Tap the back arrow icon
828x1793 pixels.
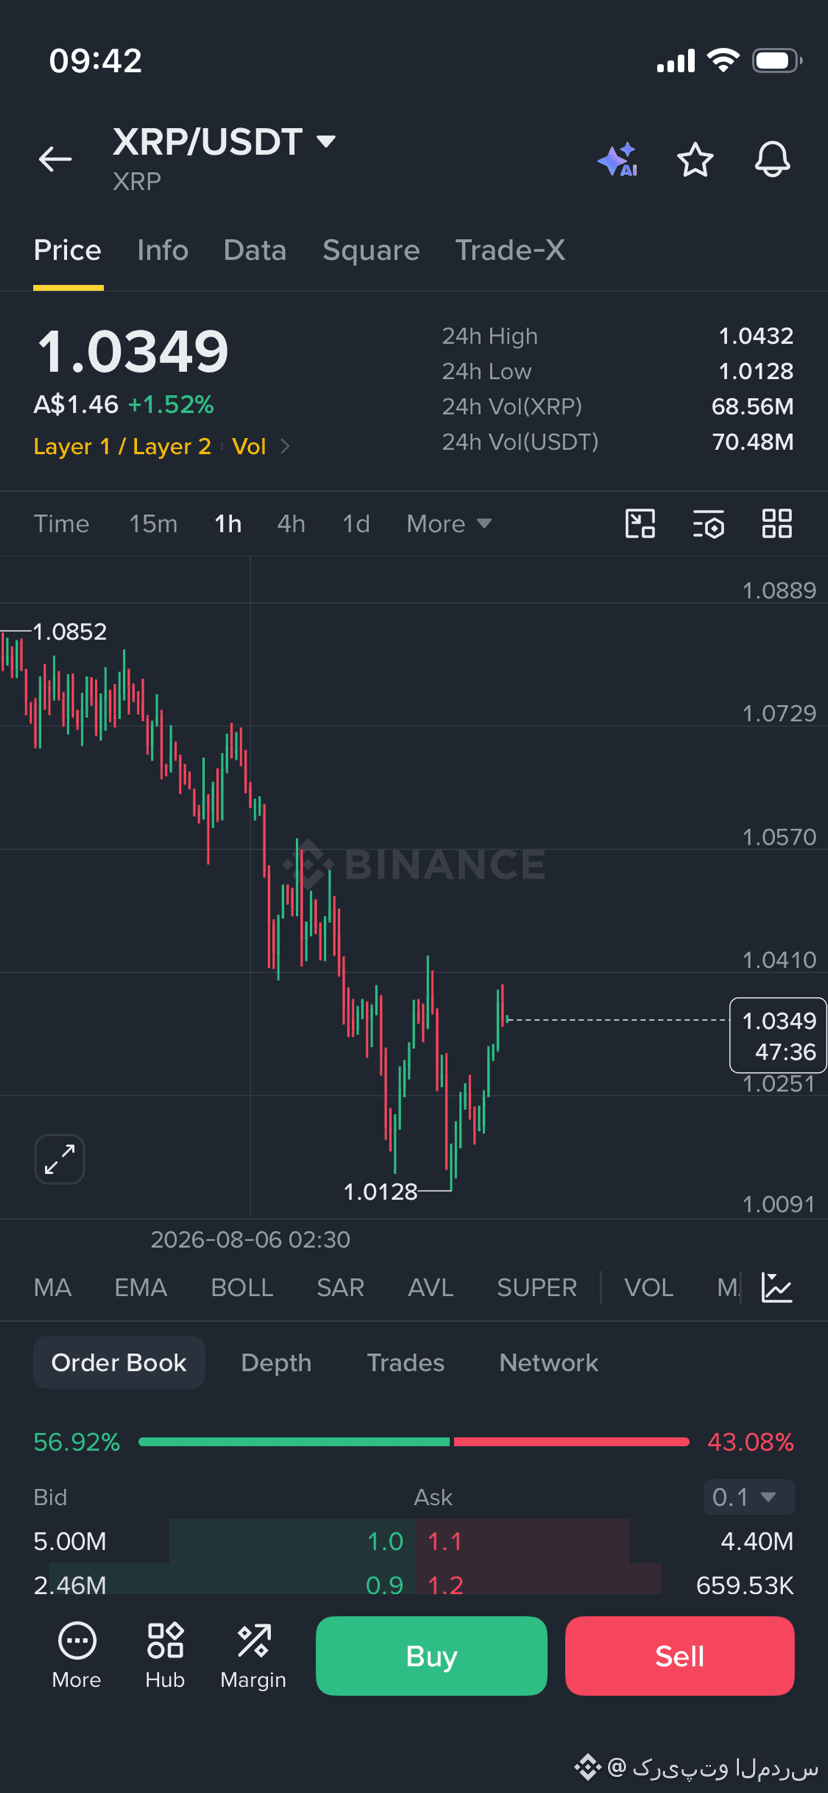(x=55, y=159)
